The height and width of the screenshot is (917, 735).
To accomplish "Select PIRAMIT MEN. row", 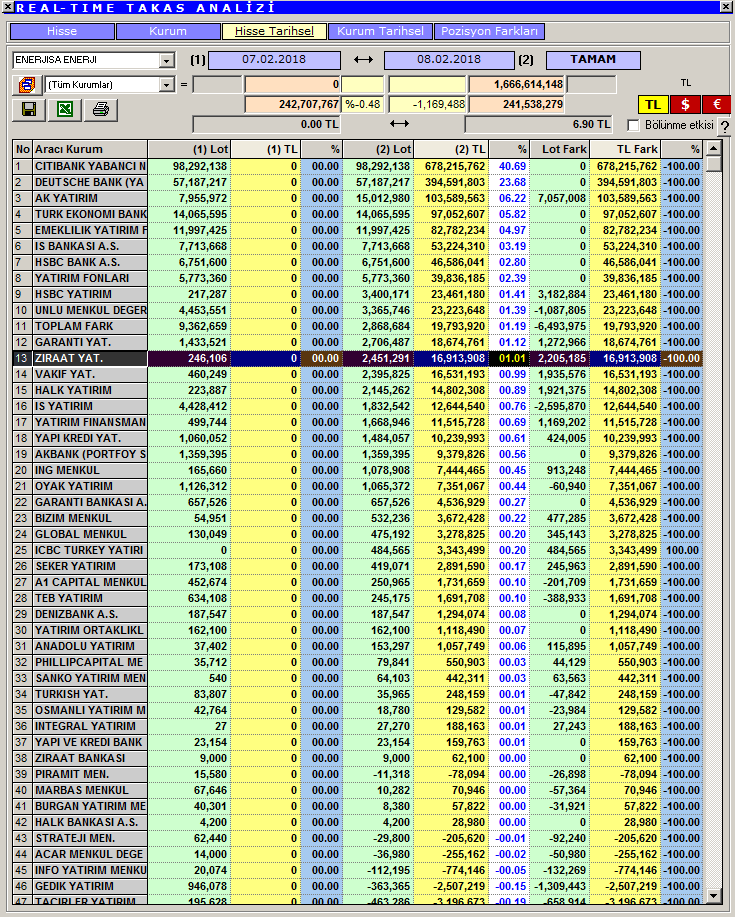I will pyautogui.click(x=358, y=774).
